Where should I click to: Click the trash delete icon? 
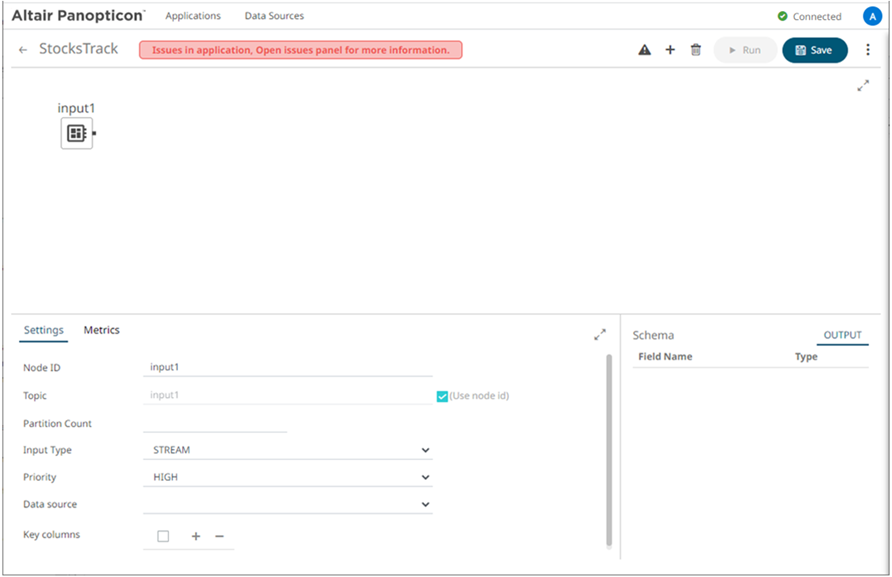696,50
